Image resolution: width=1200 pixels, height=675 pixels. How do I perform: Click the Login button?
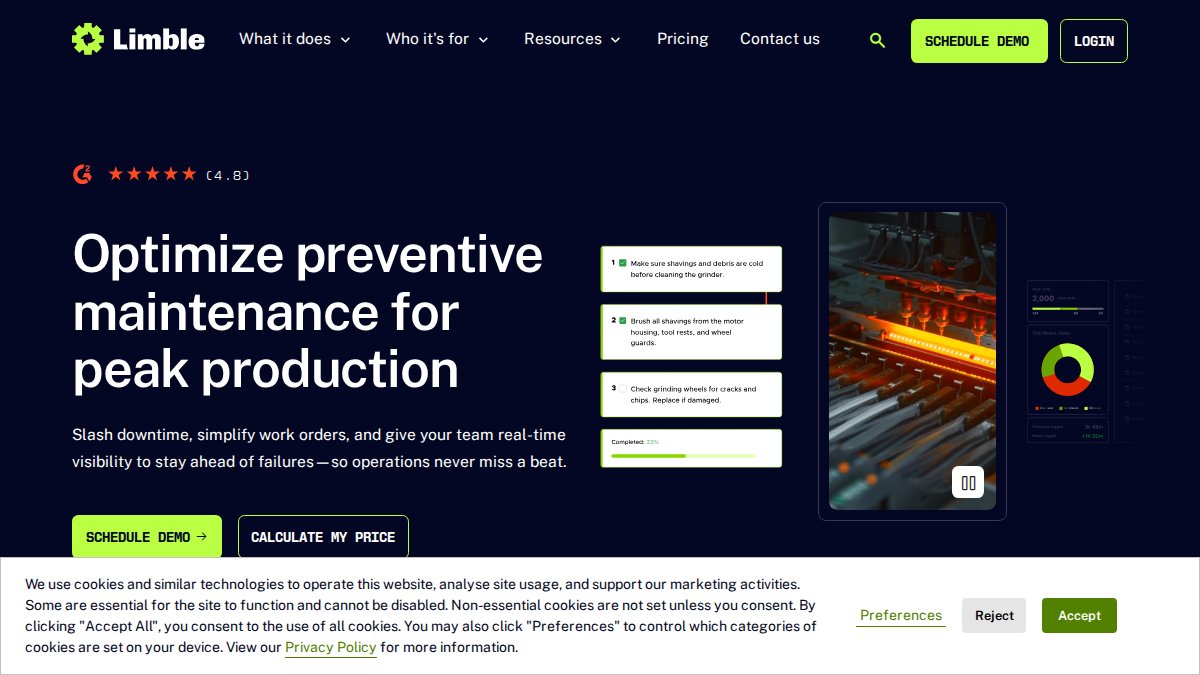tap(1094, 41)
